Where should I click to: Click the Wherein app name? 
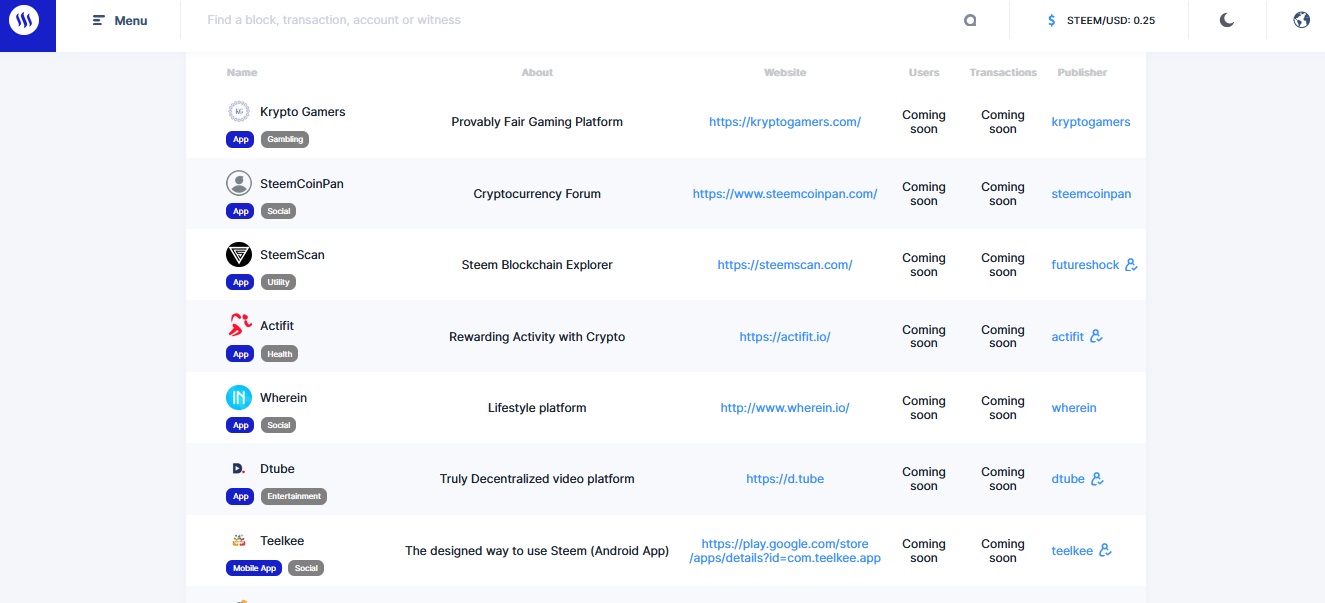(x=284, y=398)
